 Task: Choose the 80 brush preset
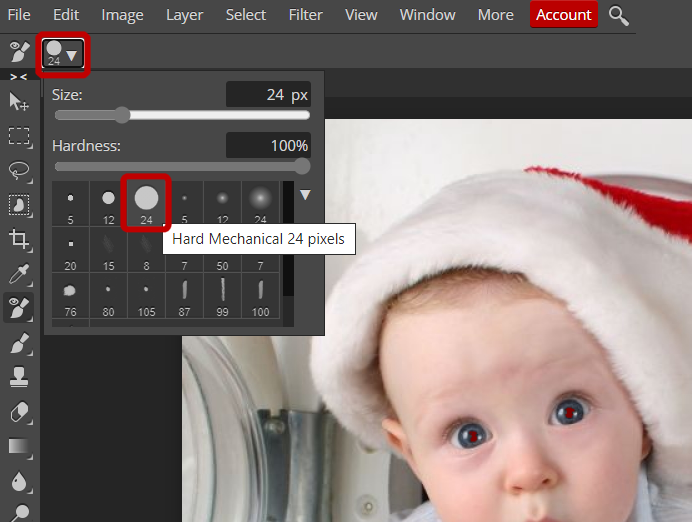(x=109, y=296)
